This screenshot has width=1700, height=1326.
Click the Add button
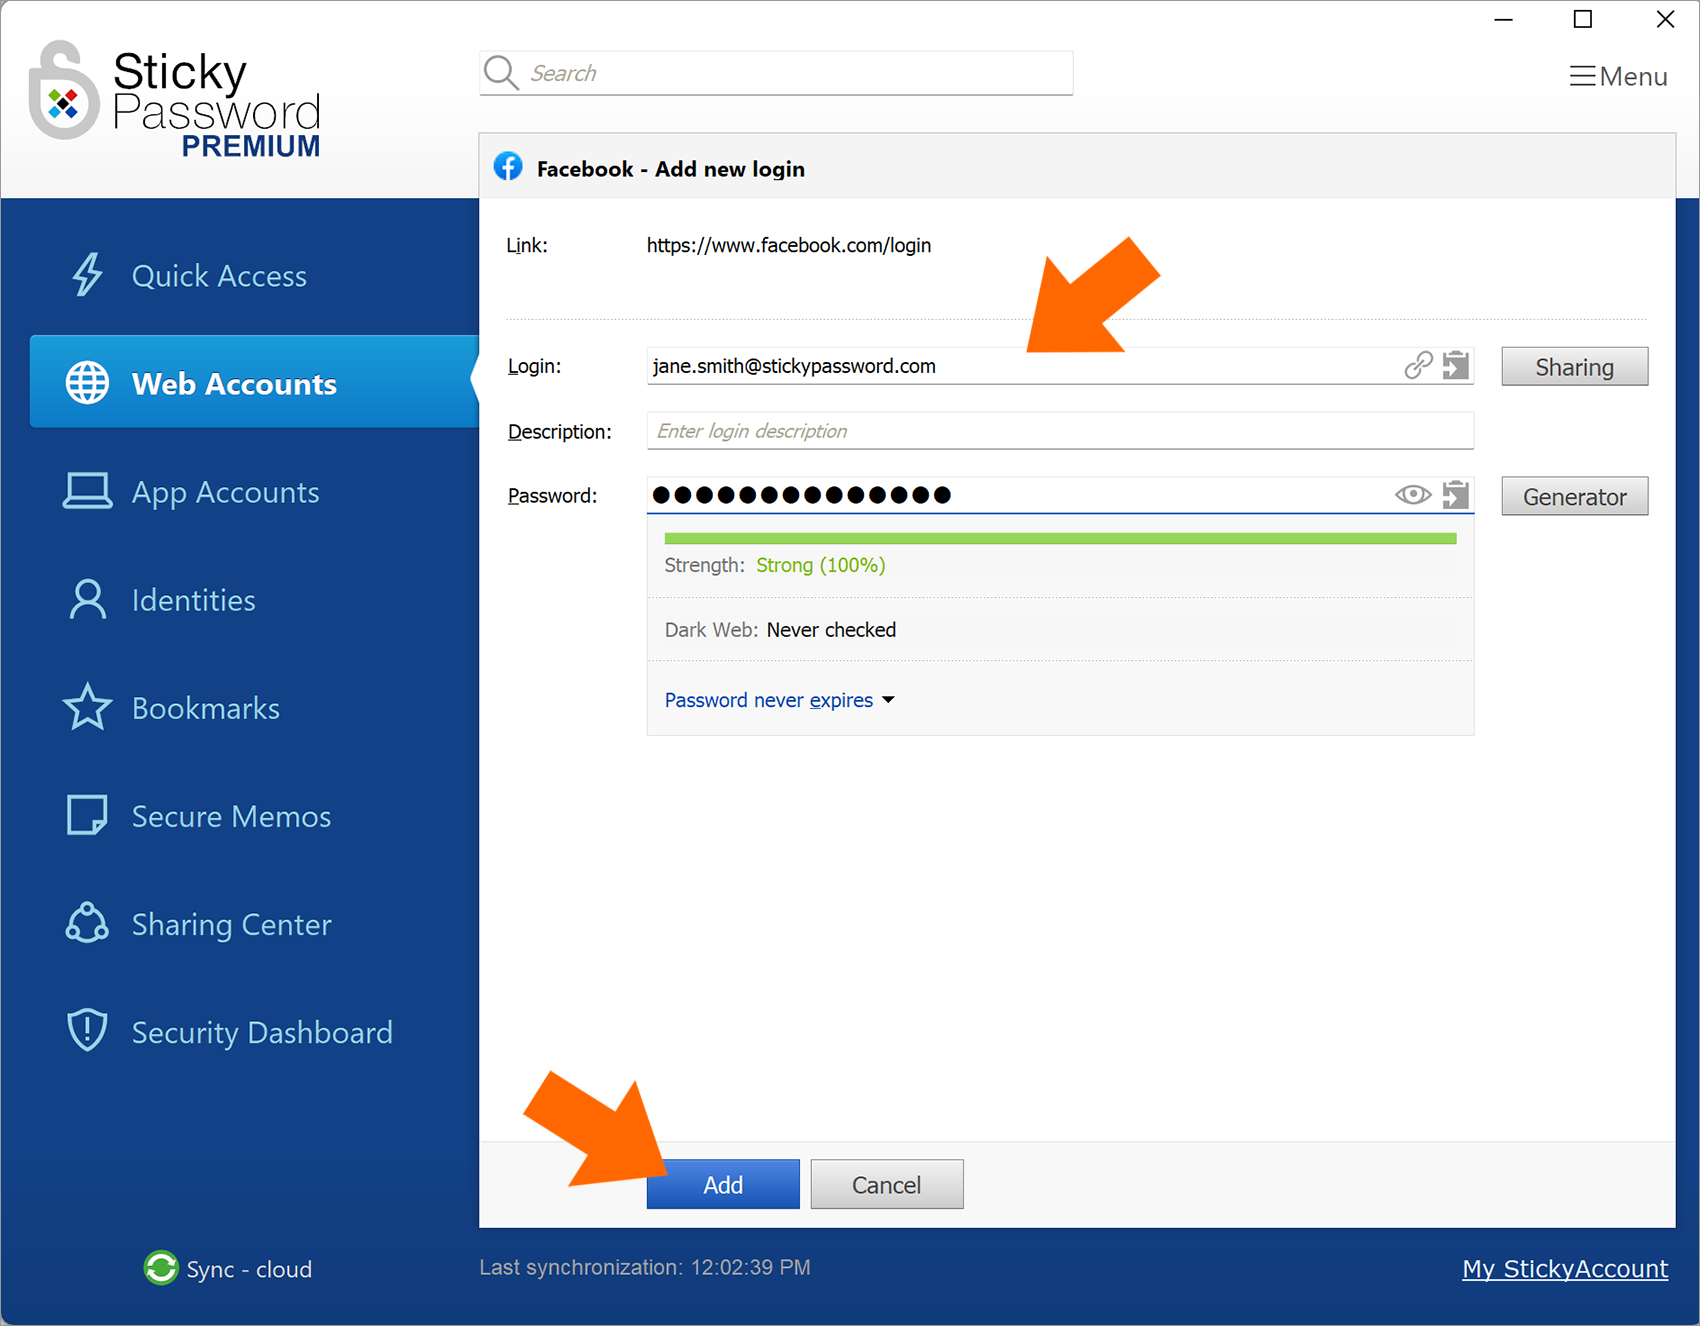pyautogui.click(x=723, y=1184)
